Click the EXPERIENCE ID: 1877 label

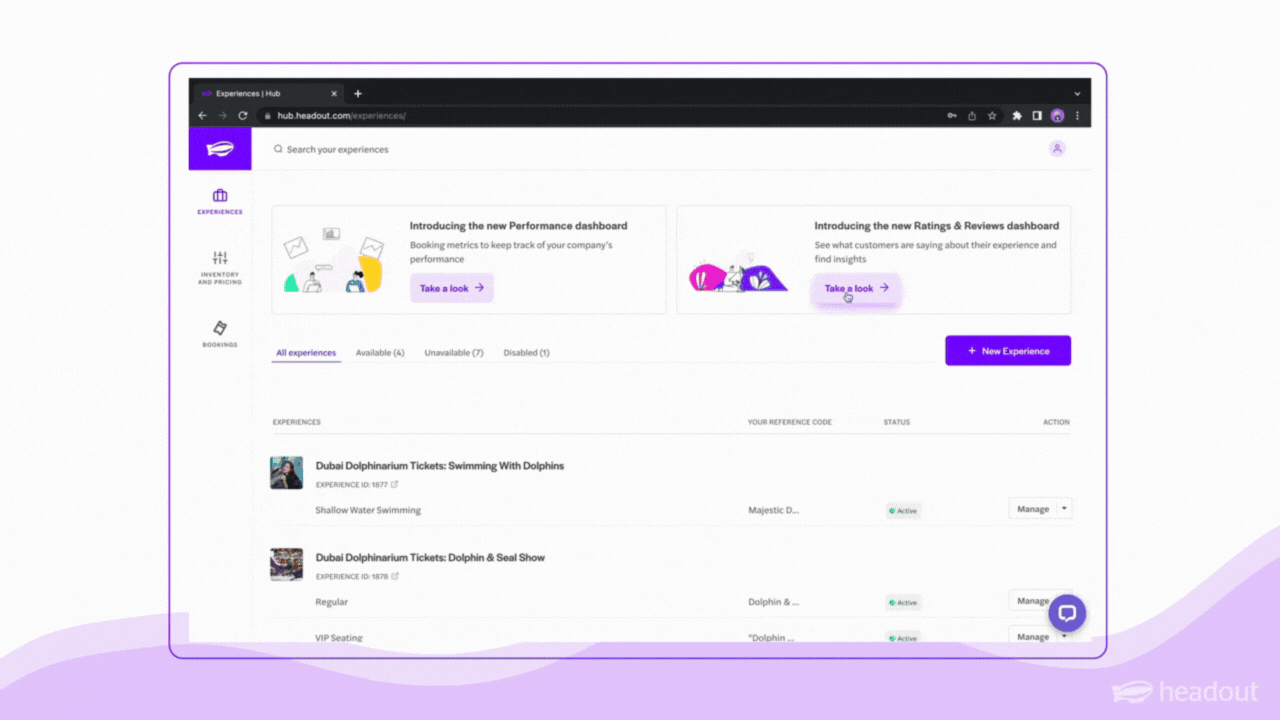[351, 485]
